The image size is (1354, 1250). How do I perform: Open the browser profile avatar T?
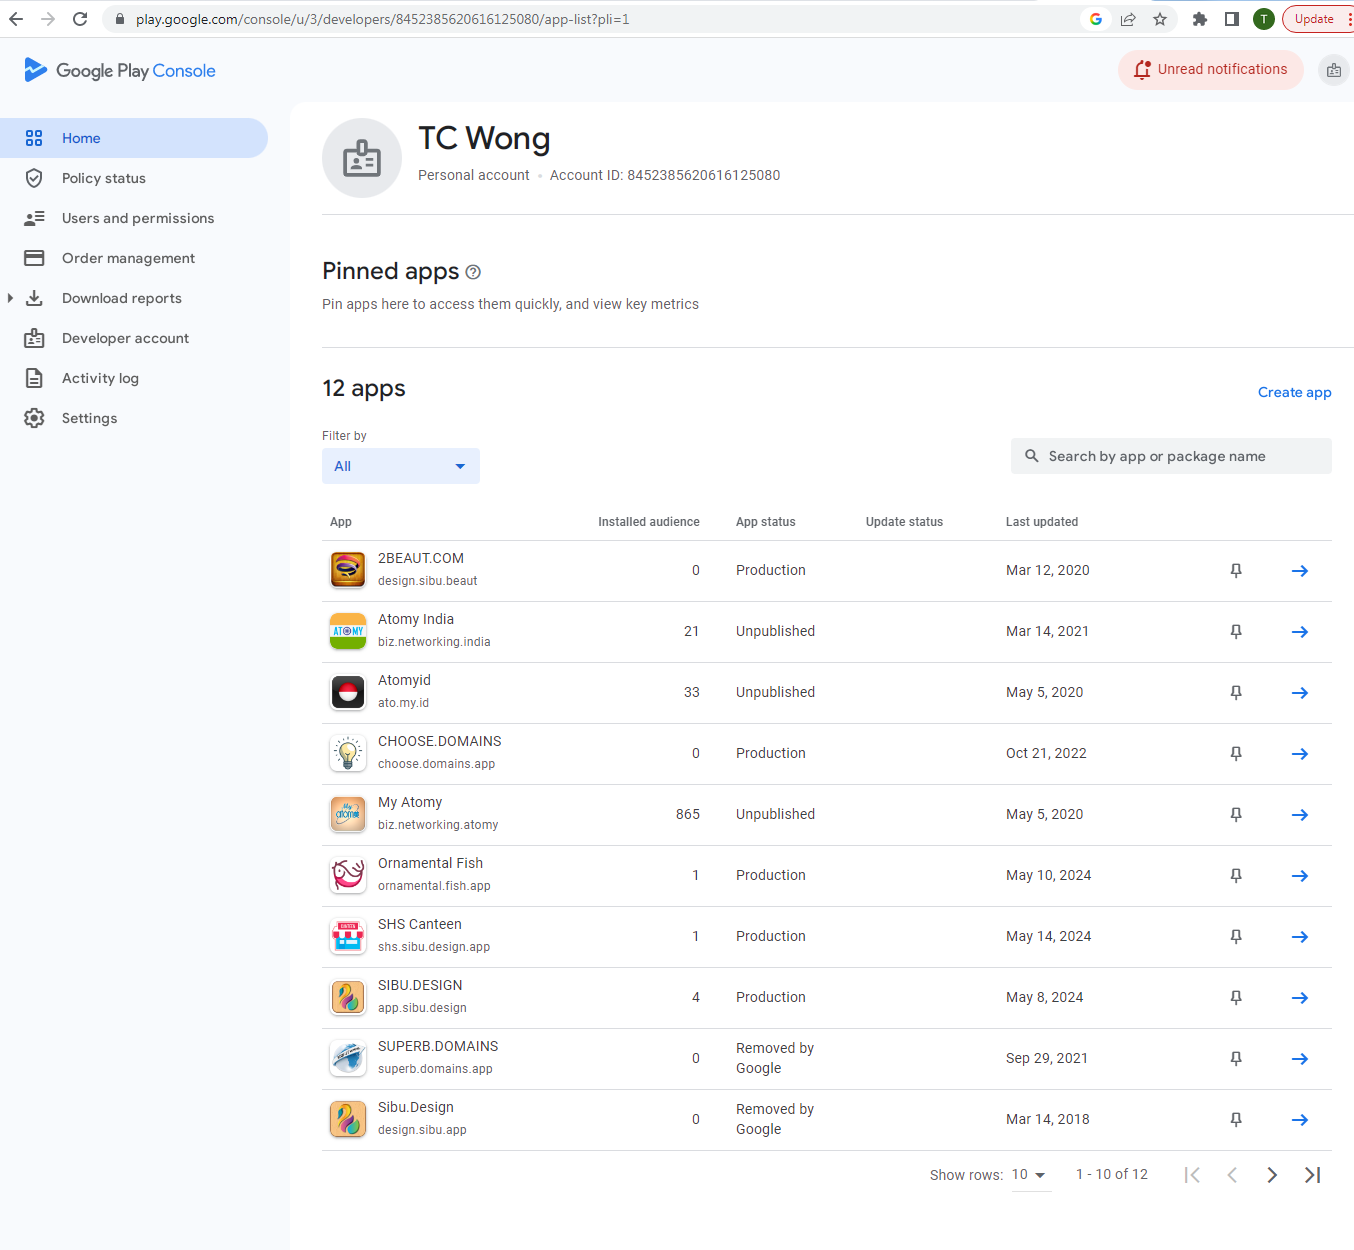click(1264, 19)
